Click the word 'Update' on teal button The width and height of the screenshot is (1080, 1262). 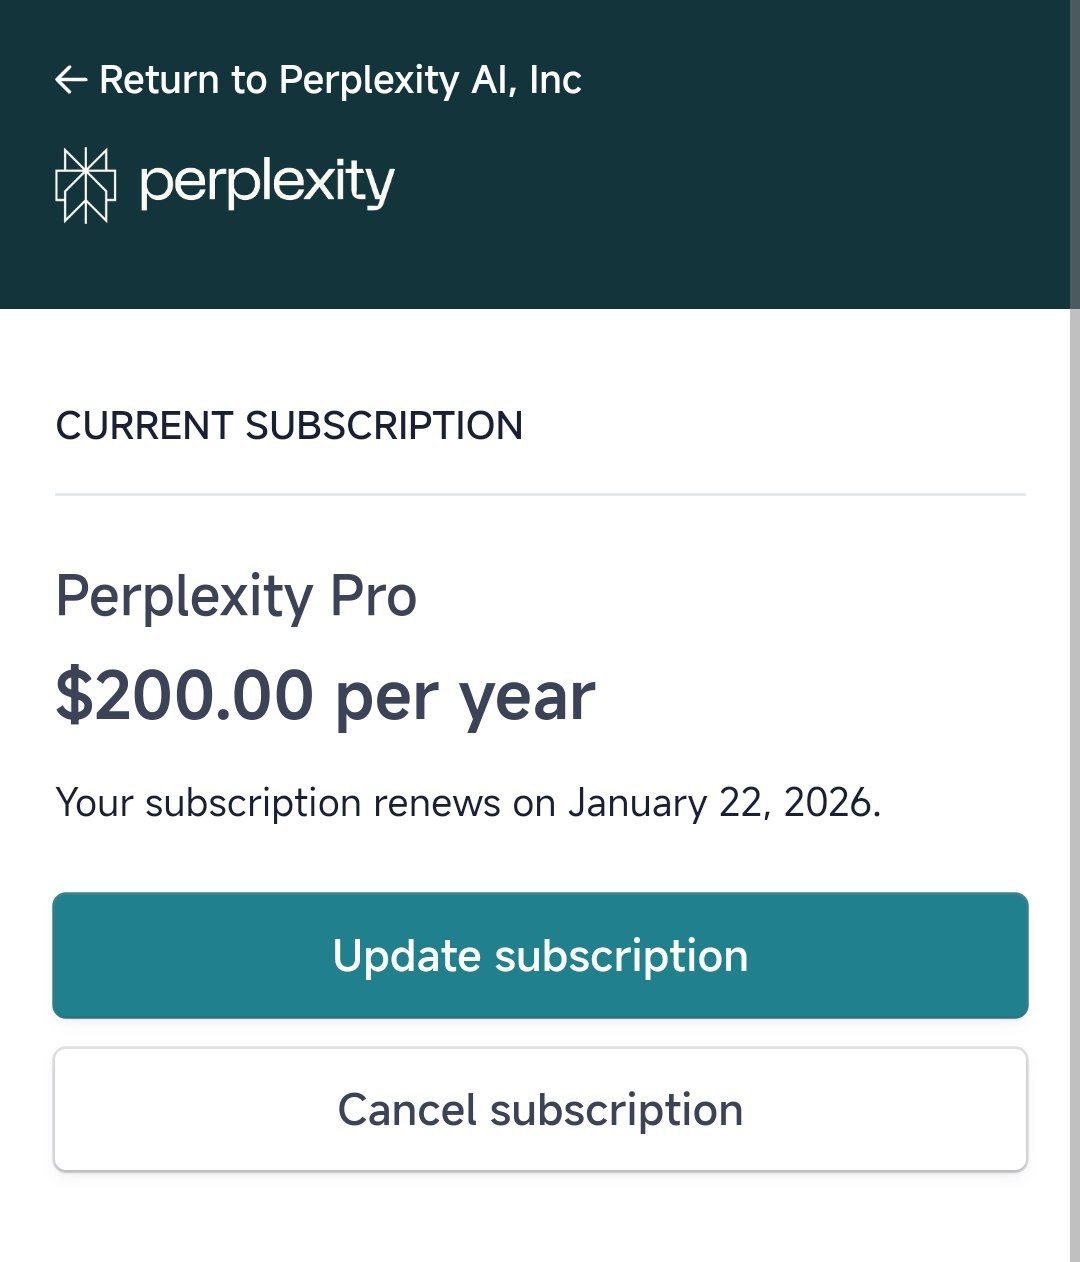[407, 956]
